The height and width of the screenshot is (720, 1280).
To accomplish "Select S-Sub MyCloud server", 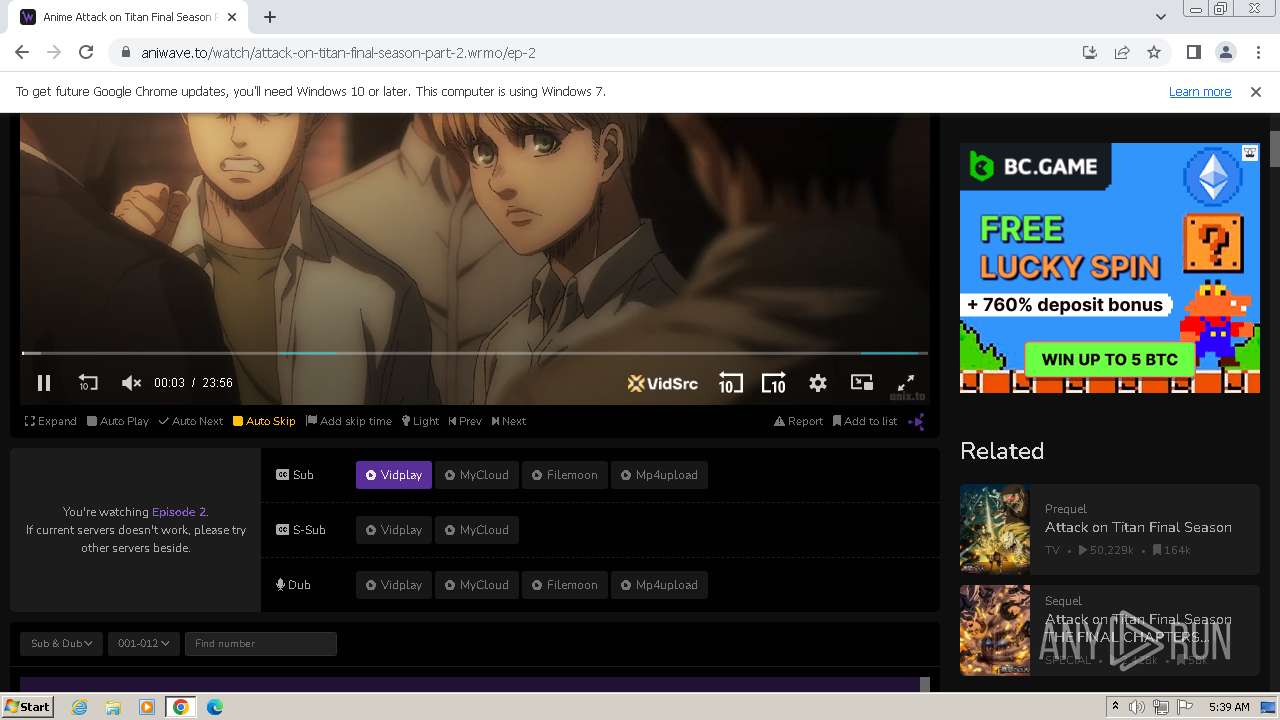I will click(477, 530).
